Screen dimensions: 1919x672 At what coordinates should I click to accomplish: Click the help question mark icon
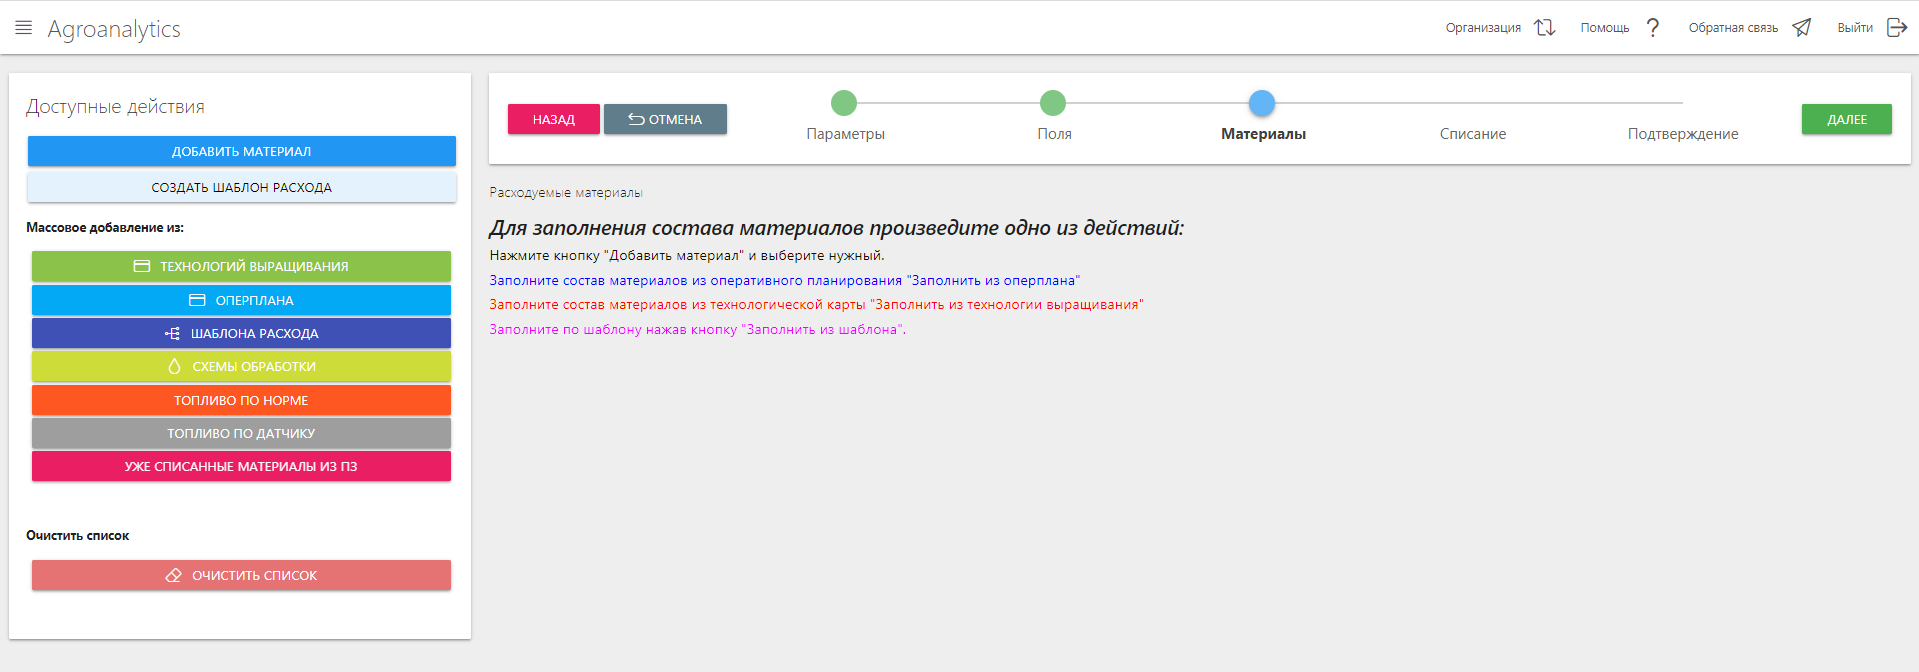click(1653, 28)
